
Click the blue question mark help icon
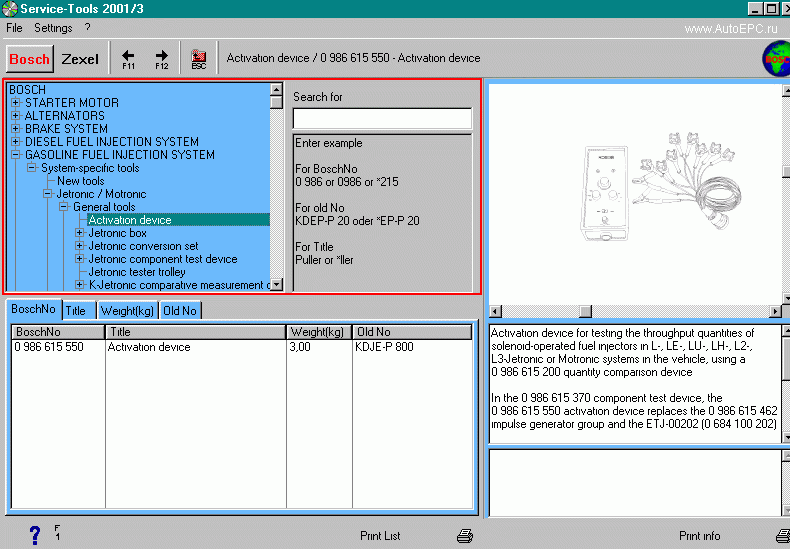coord(35,535)
